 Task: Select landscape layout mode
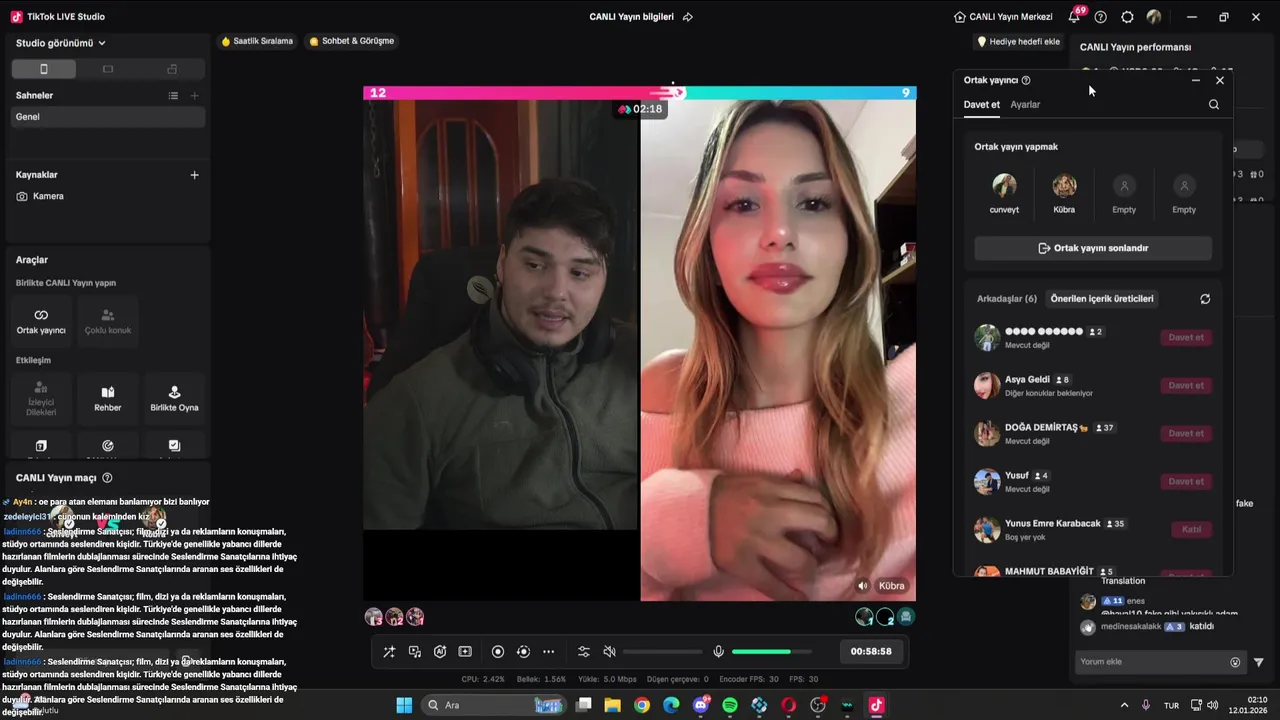[108, 69]
